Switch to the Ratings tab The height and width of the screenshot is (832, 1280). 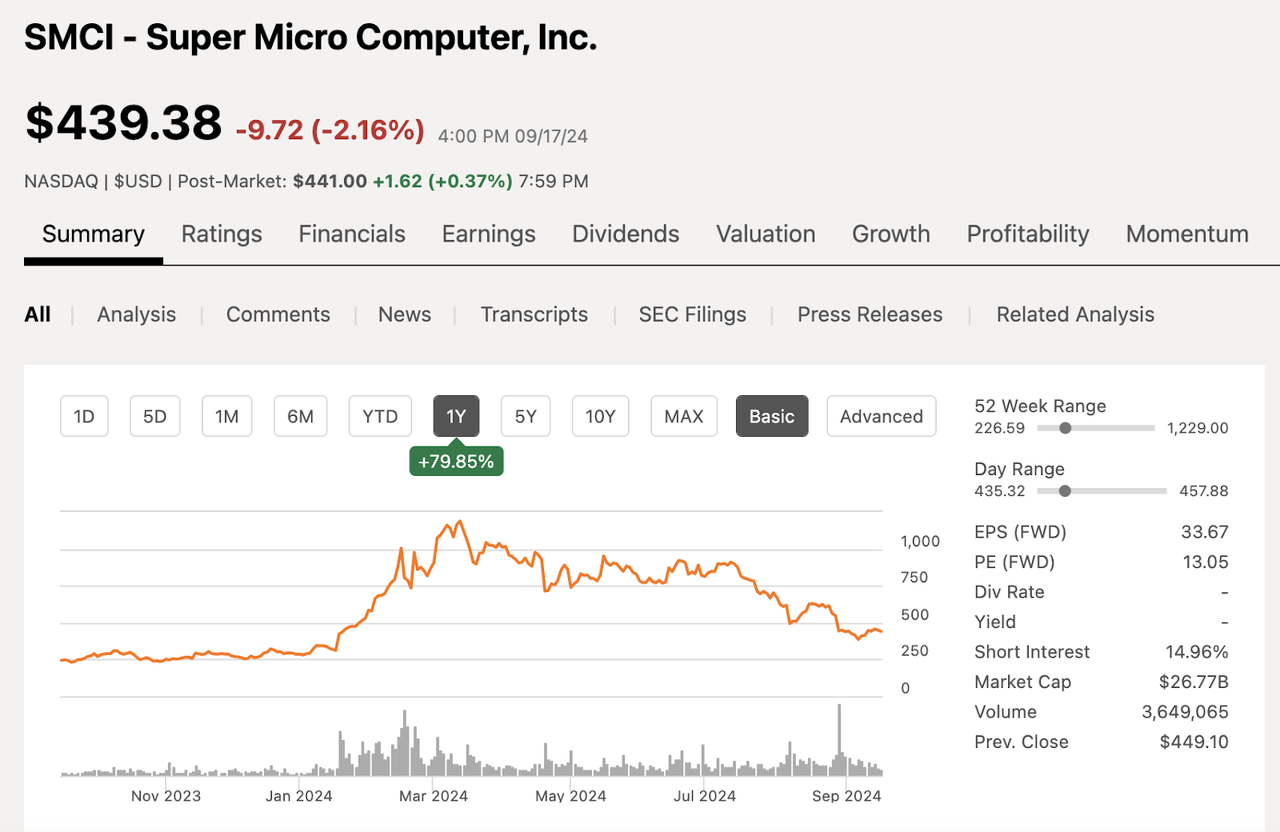point(221,233)
